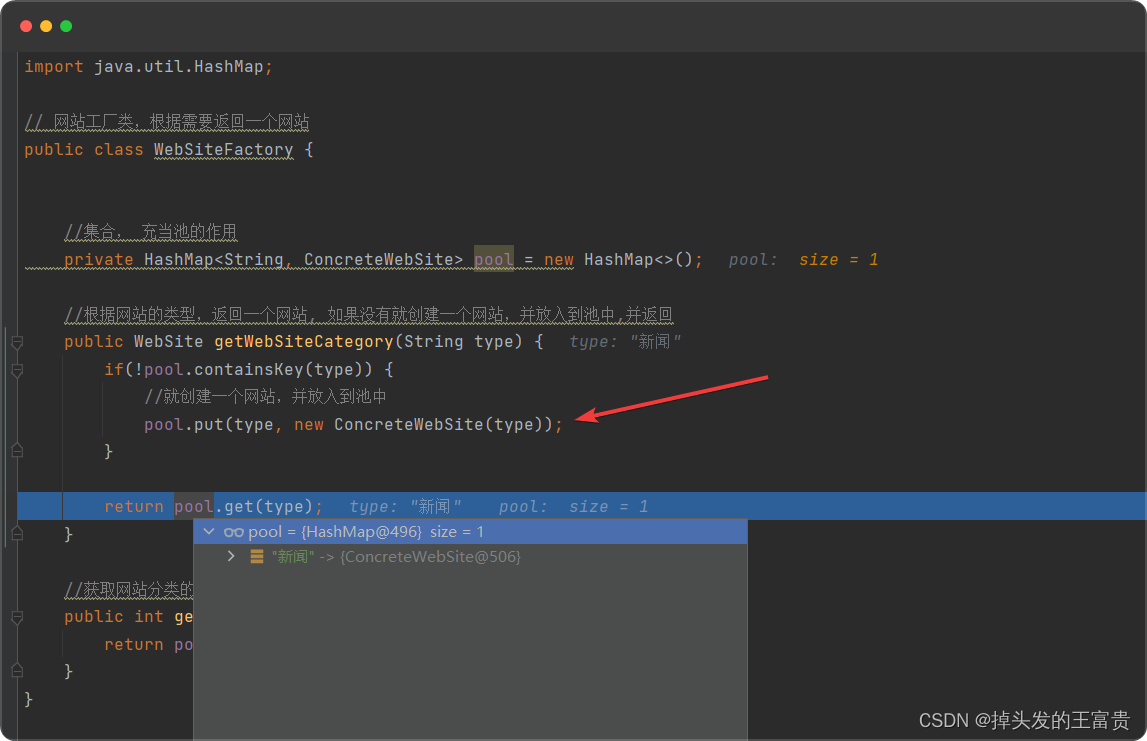Fold the getWebSiteCategory method in the gutter
The width and height of the screenshot is (1147, 741).
(x=18, y=342)
